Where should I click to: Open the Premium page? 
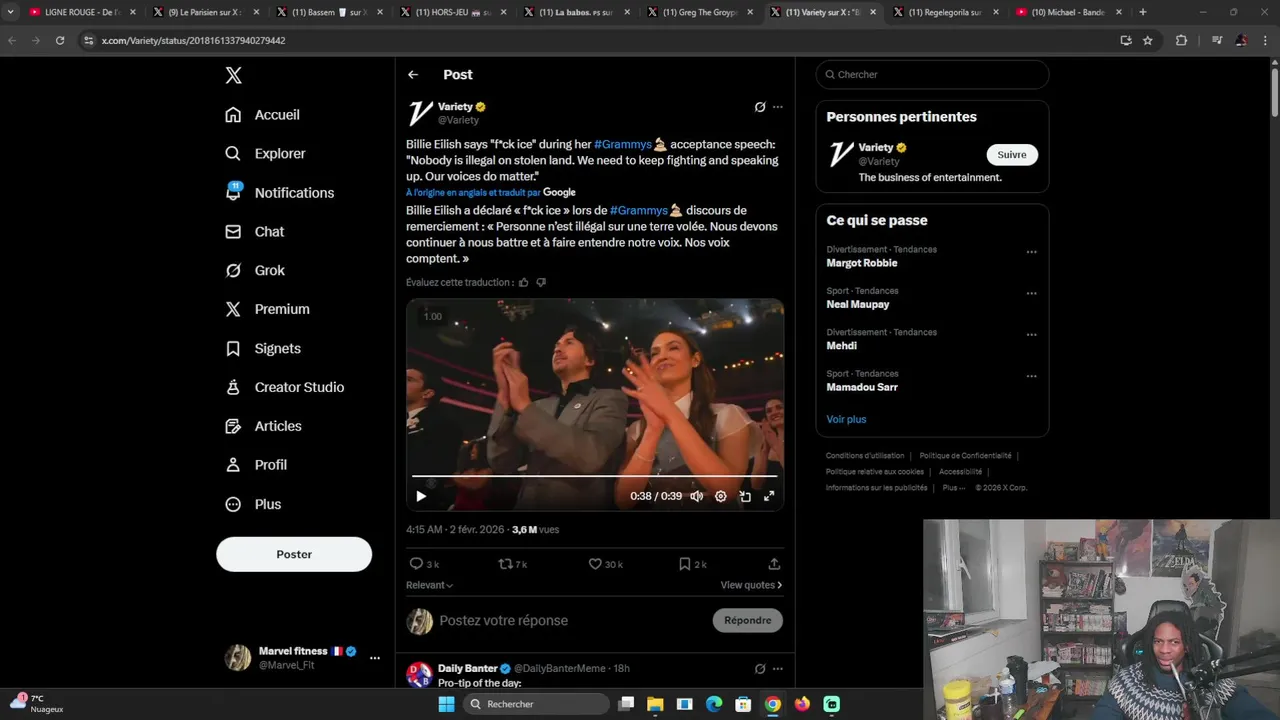267,310
